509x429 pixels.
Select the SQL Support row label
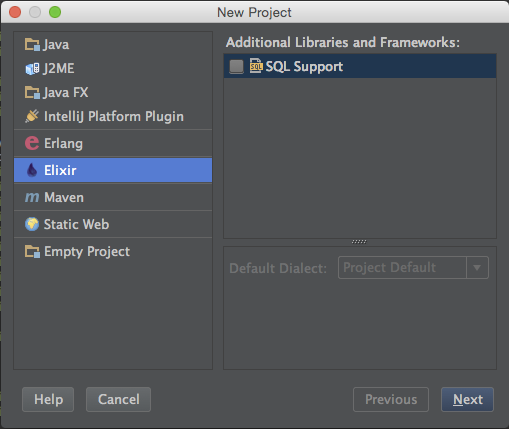click(x=304, y=66)
